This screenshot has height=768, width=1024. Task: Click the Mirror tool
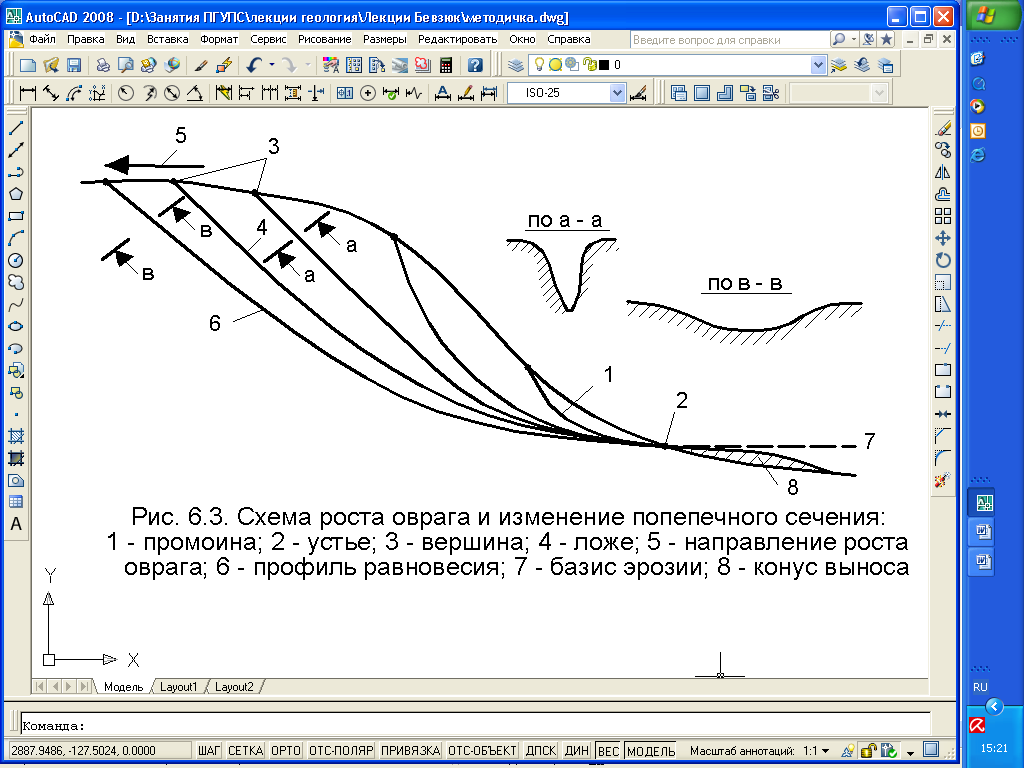[x=942, y=172]
